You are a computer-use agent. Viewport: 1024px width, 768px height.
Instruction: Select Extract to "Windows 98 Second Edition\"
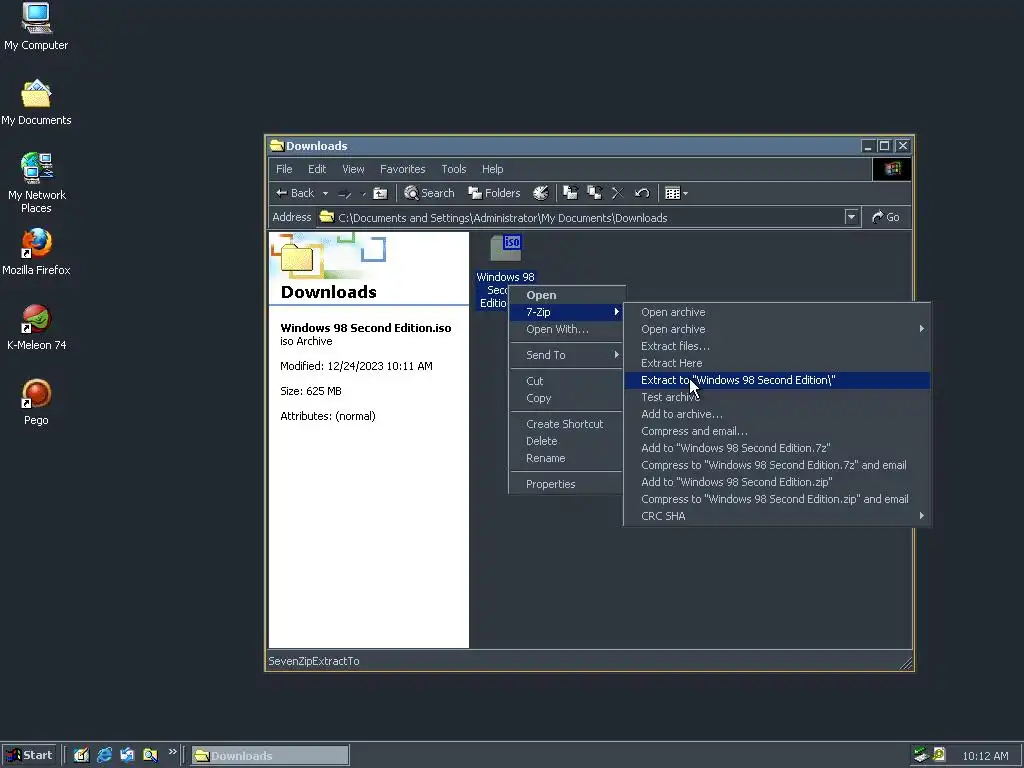[776, 380]
